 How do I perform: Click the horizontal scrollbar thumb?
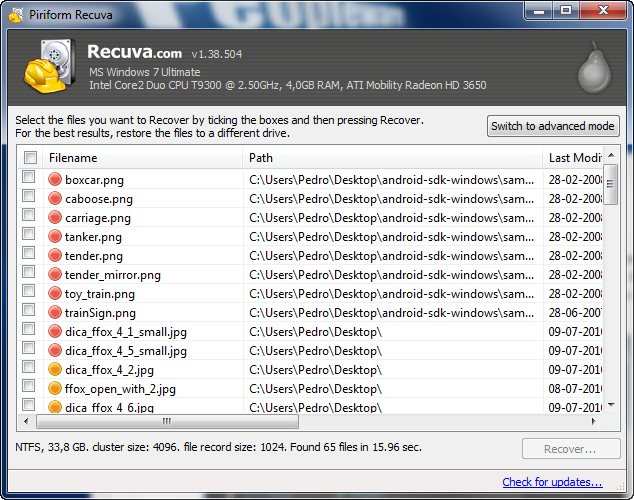167,422
